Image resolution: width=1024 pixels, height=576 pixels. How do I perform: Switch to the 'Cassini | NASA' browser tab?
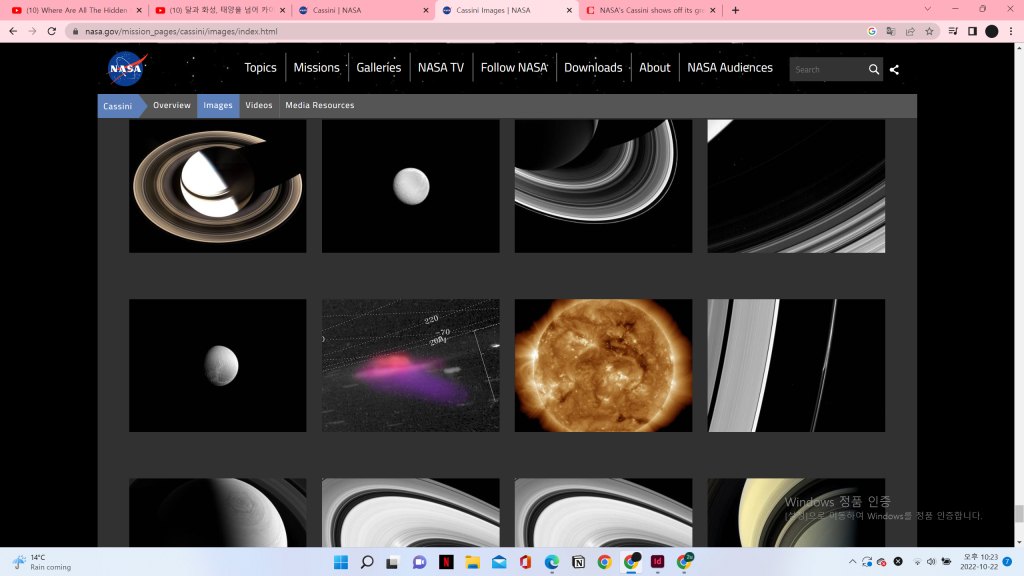point(363,10)
